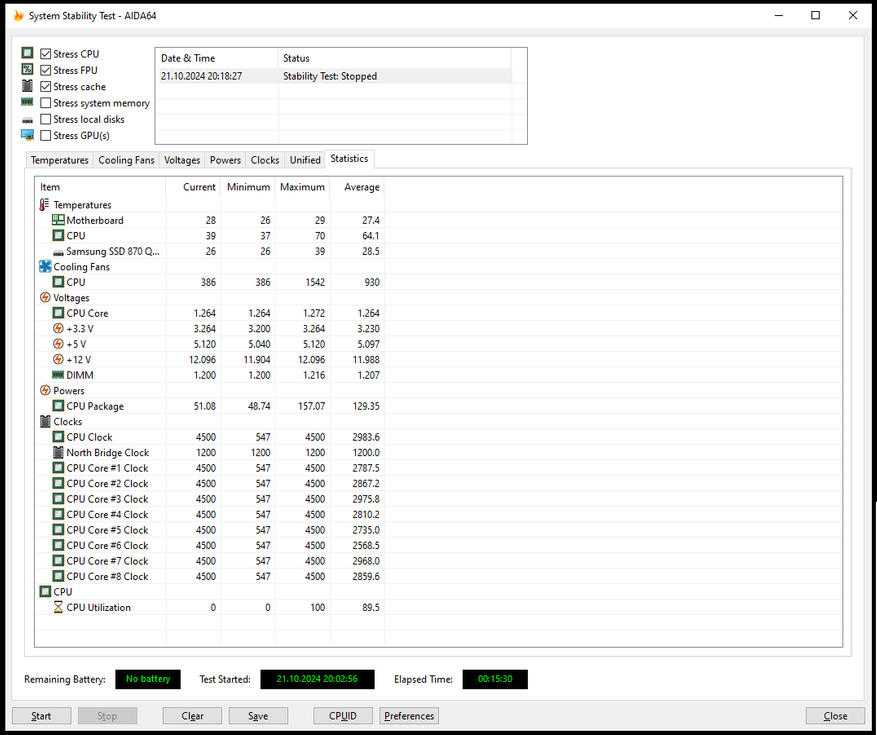Click the DIMM memory icon
Viewport: 877px width, 735px height.
58,375
